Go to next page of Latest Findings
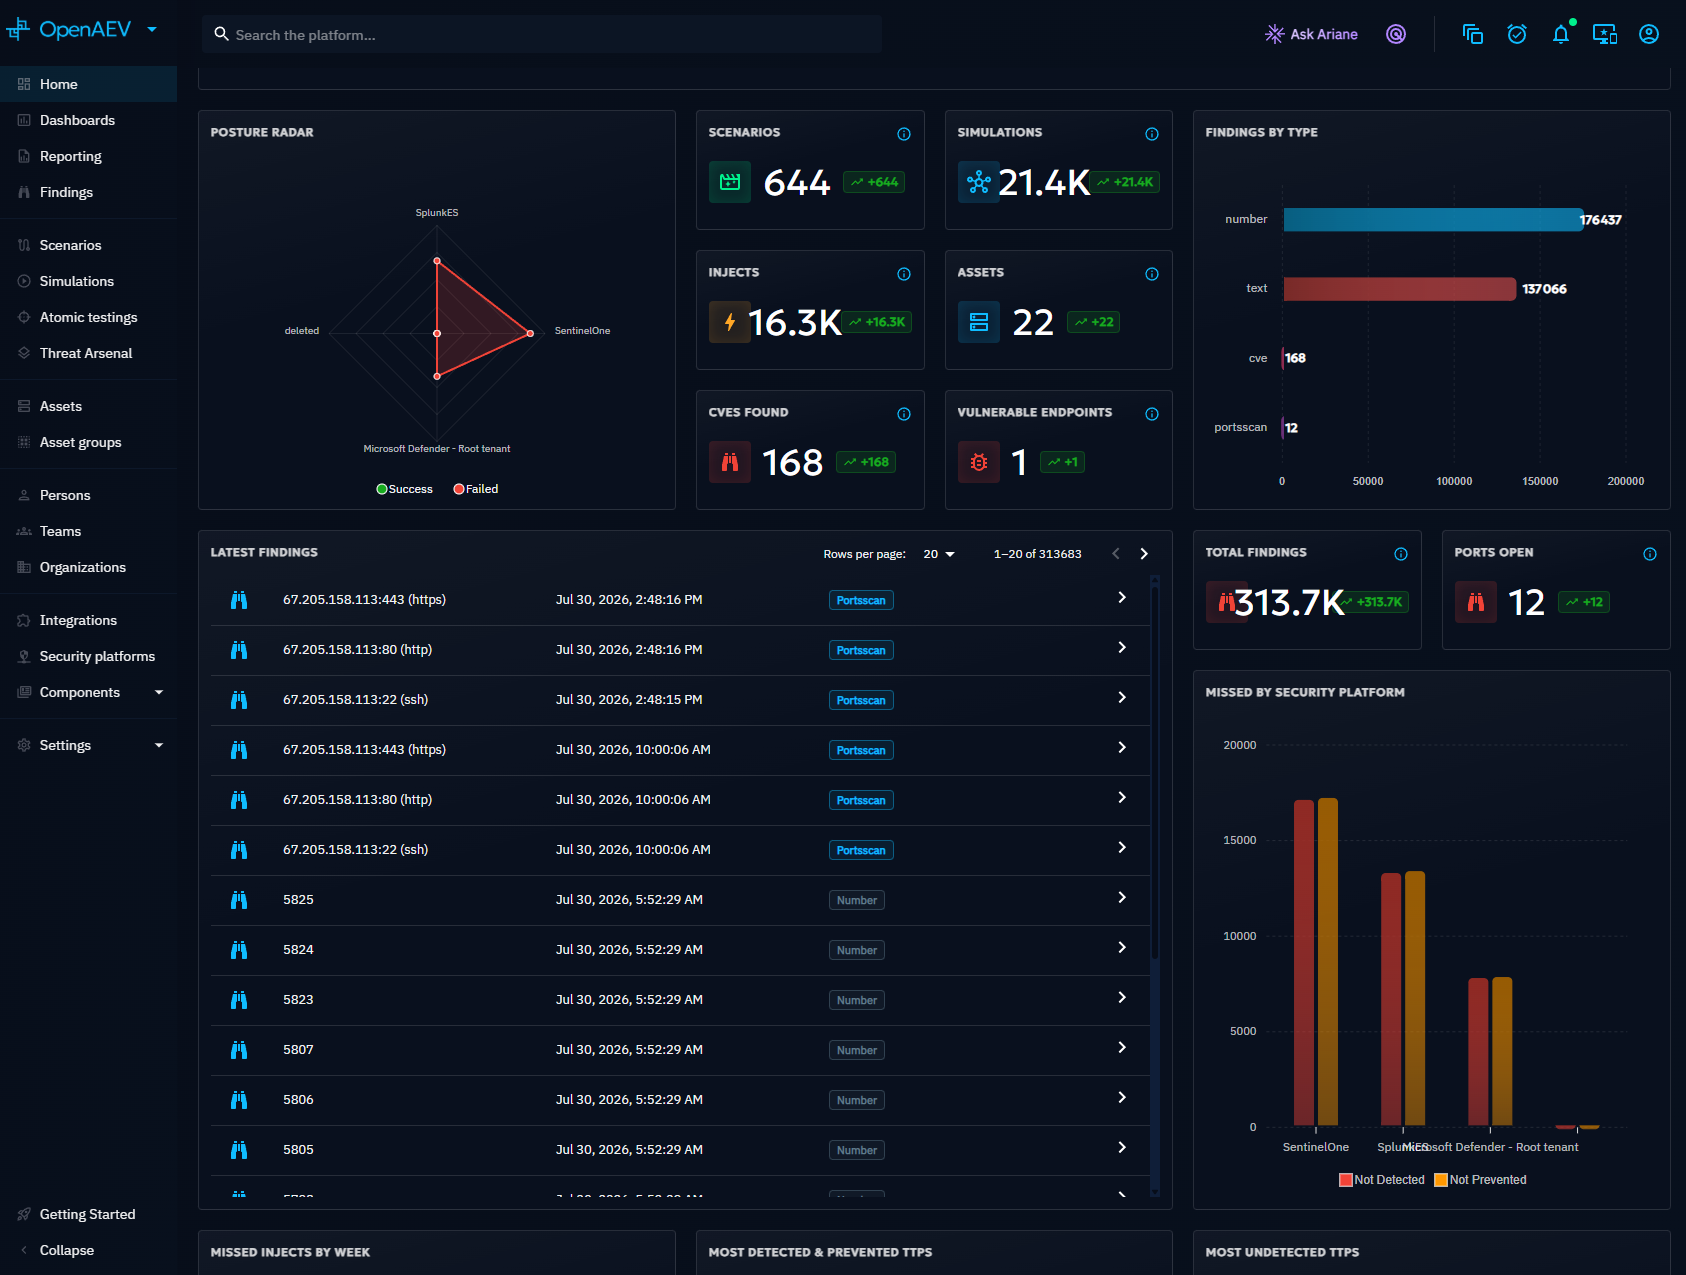The height and width of the screenshot is (1275, 1686). 1144,554
